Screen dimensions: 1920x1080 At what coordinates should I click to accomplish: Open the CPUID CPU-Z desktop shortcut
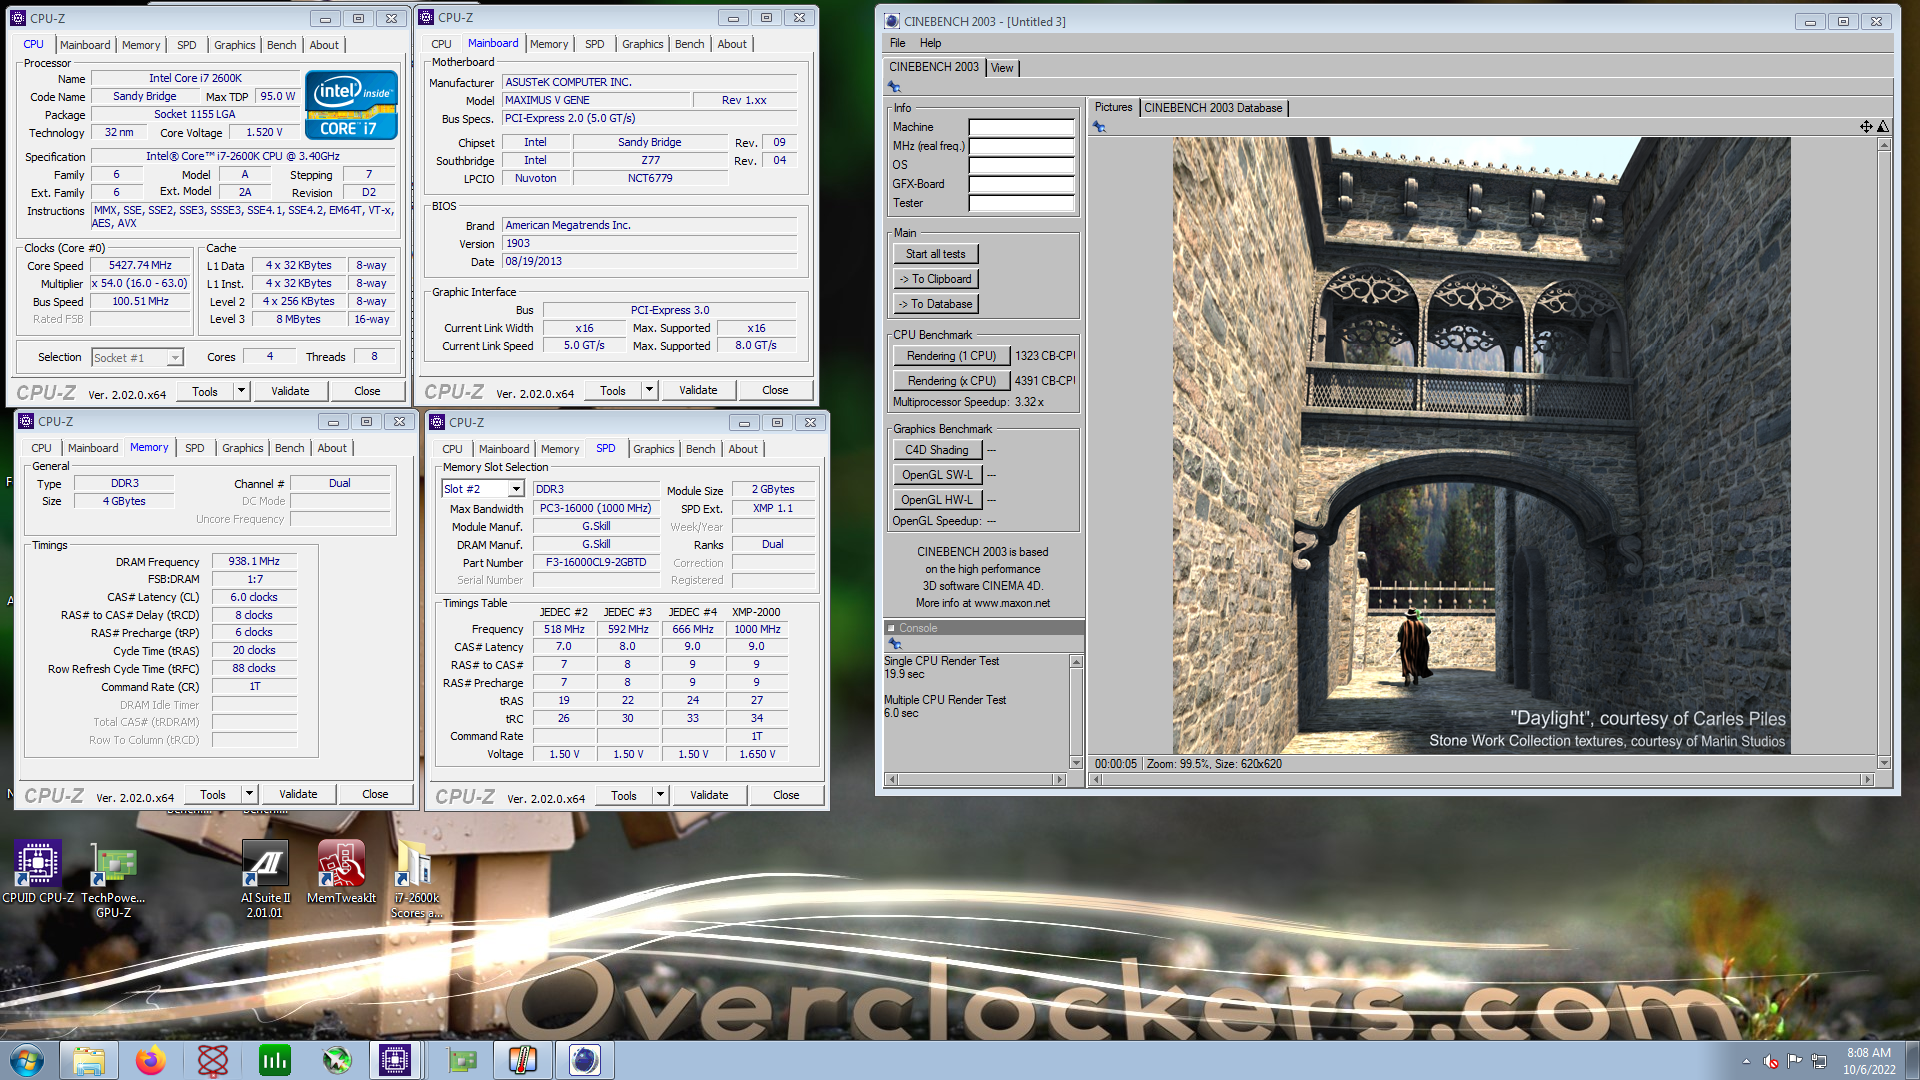(x=38, y=872)
